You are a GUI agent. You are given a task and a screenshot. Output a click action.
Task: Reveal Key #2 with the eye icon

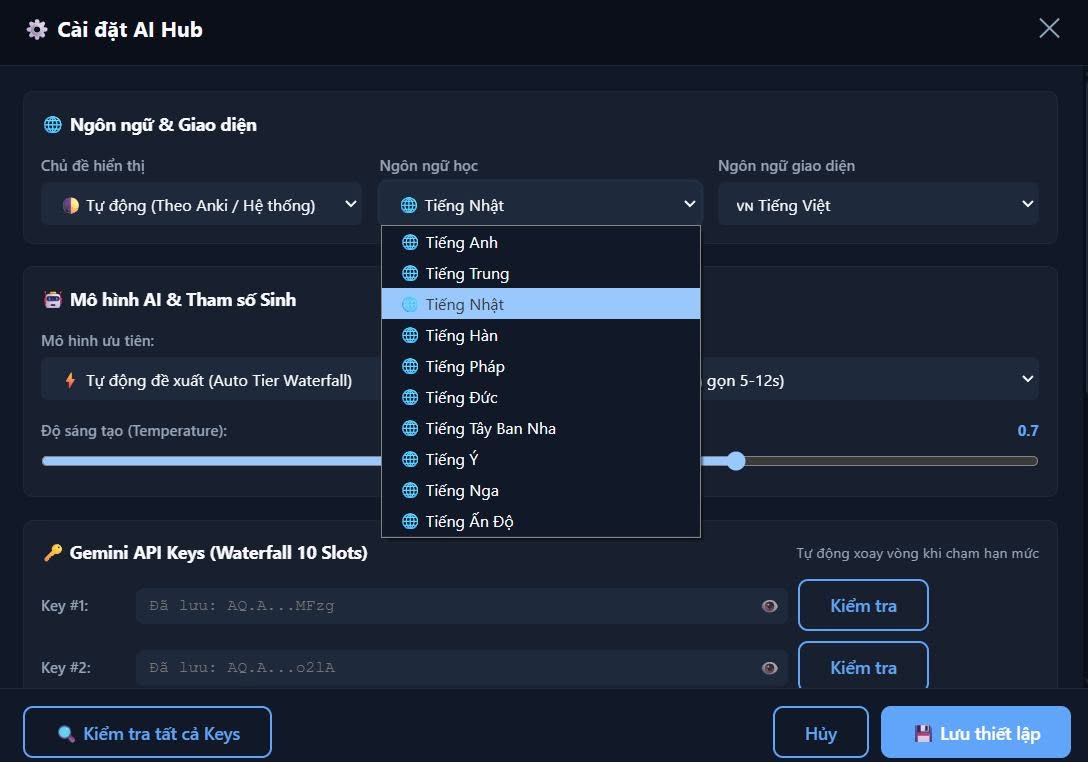click(x=769, y=668)
